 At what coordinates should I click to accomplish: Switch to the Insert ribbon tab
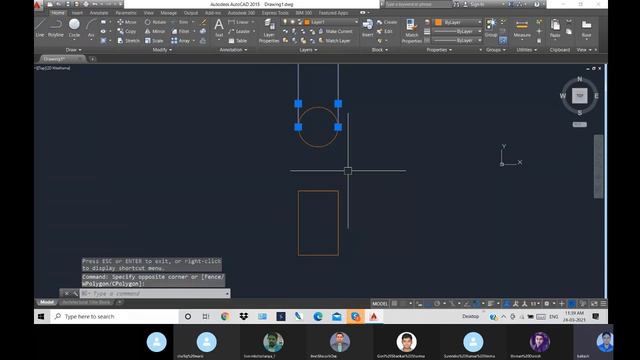(x=77, y=13)
